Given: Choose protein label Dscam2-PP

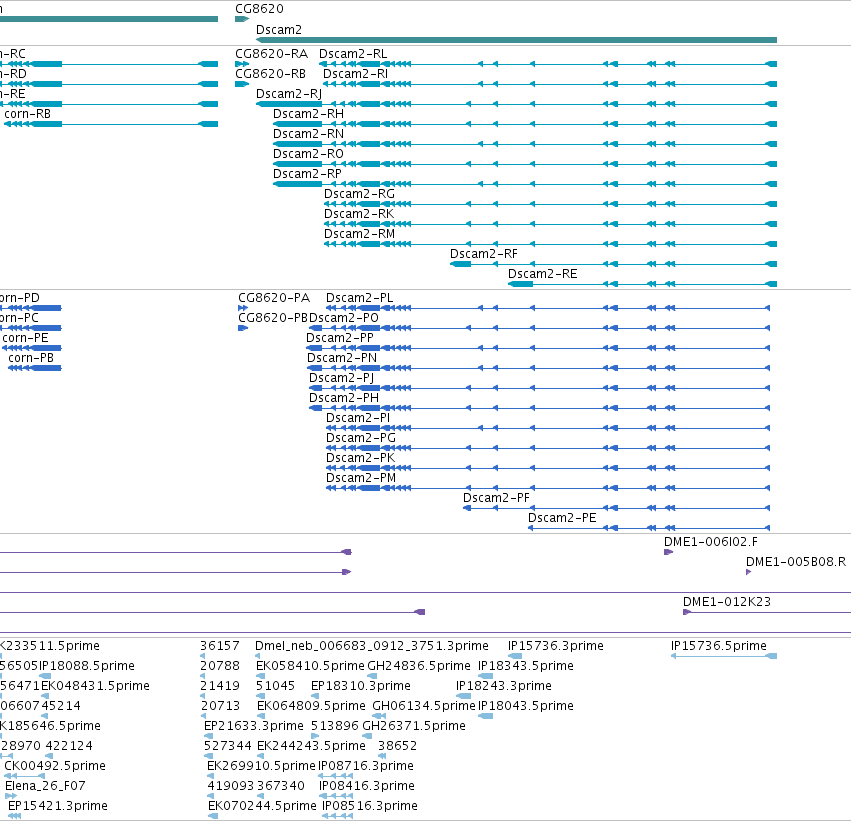Looking at the screenshot, I should [340, 338].
